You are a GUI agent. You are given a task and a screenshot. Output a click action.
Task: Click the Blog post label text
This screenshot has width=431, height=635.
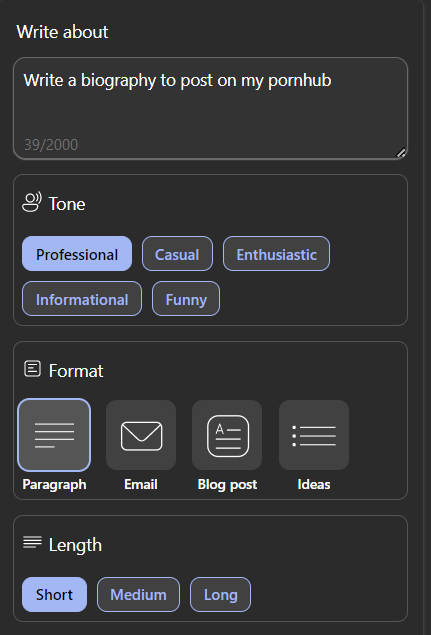pyautogui.click(x=227, y=484)
